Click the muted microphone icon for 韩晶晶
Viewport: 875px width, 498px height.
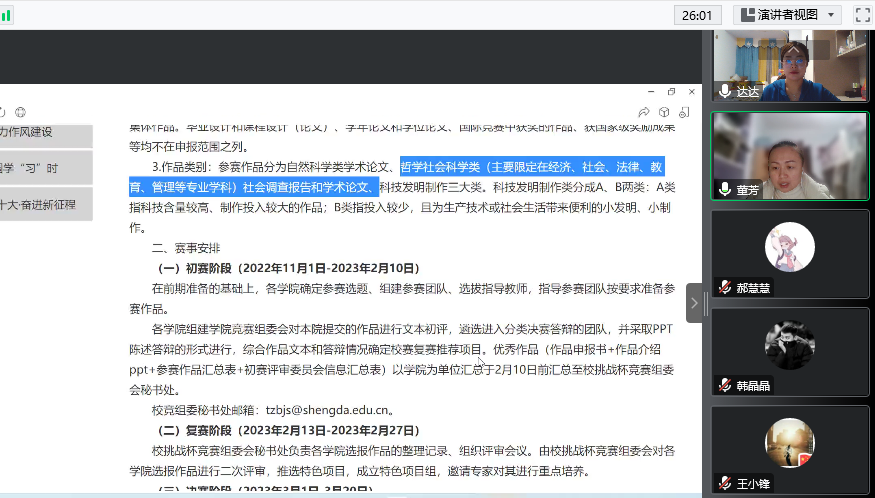click(x=725, y=385)
